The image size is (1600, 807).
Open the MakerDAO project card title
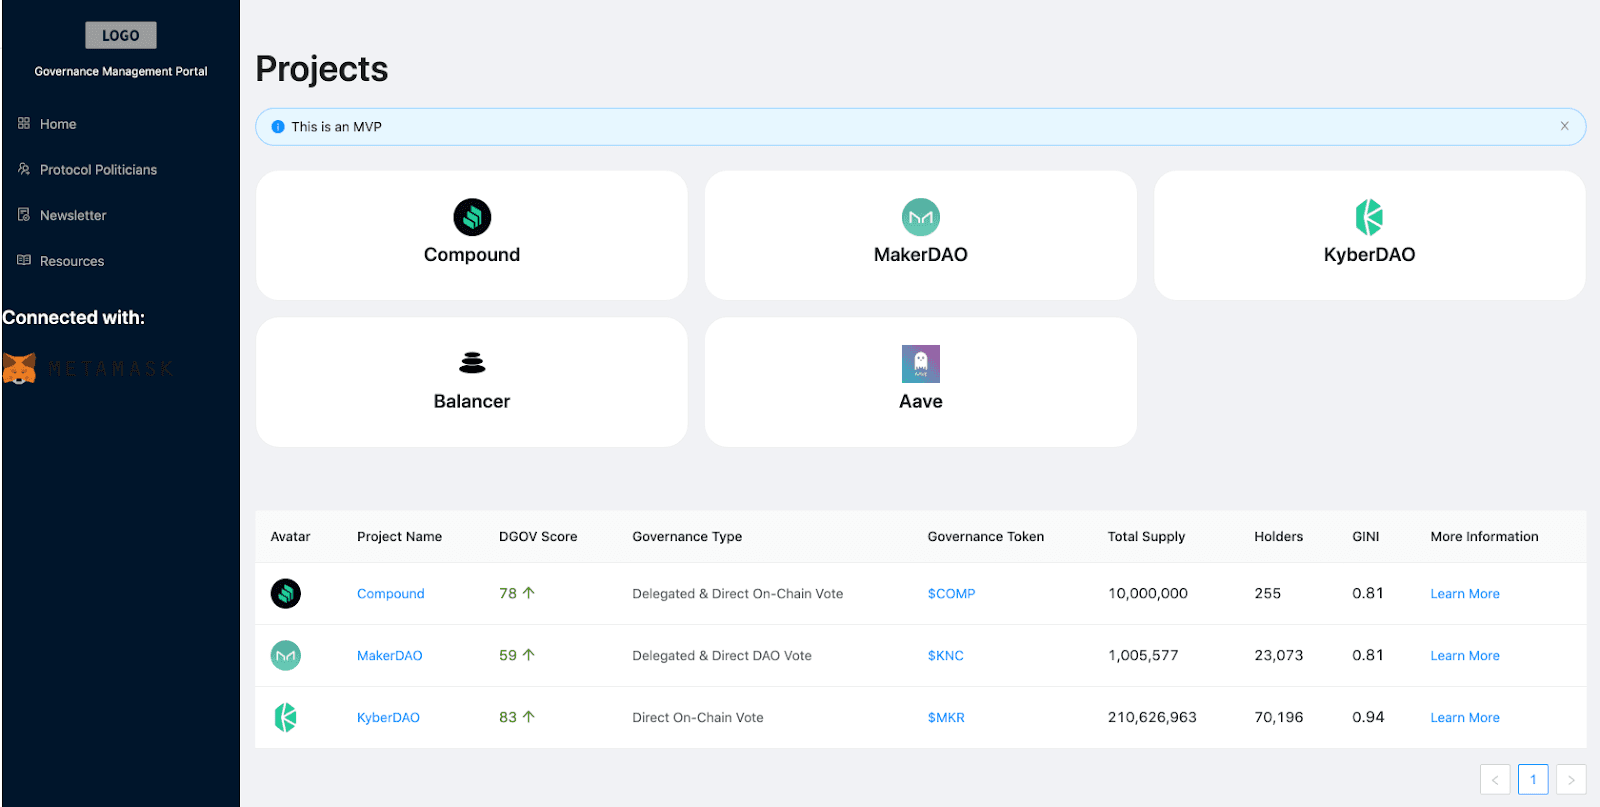(921, 255)
